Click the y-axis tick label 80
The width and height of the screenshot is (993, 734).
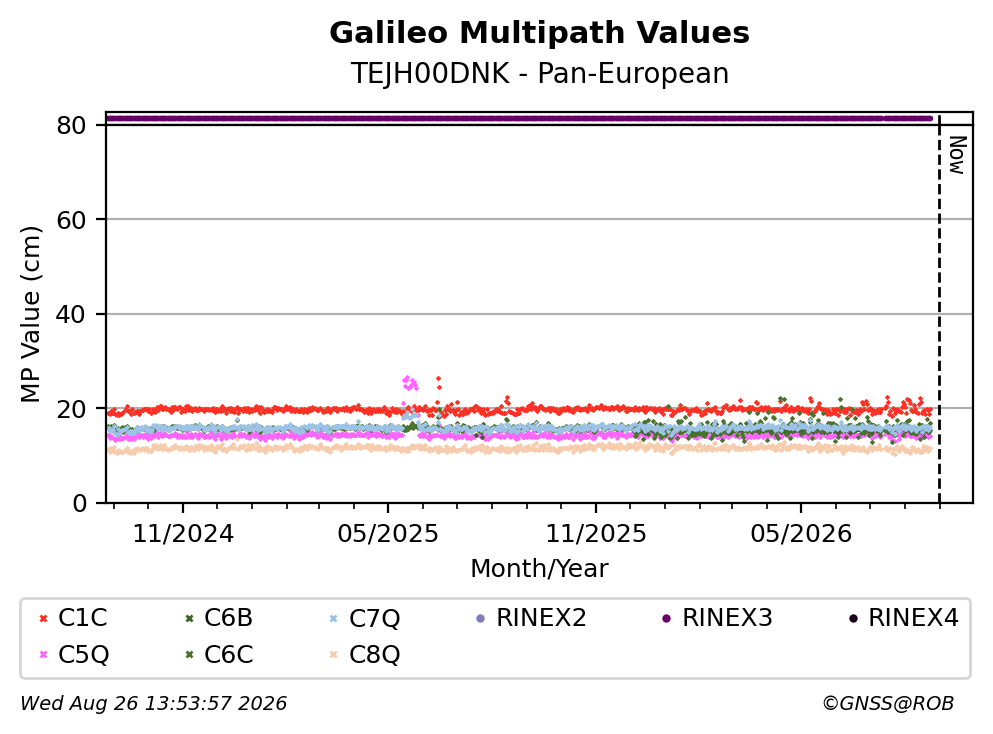[71, 125]
